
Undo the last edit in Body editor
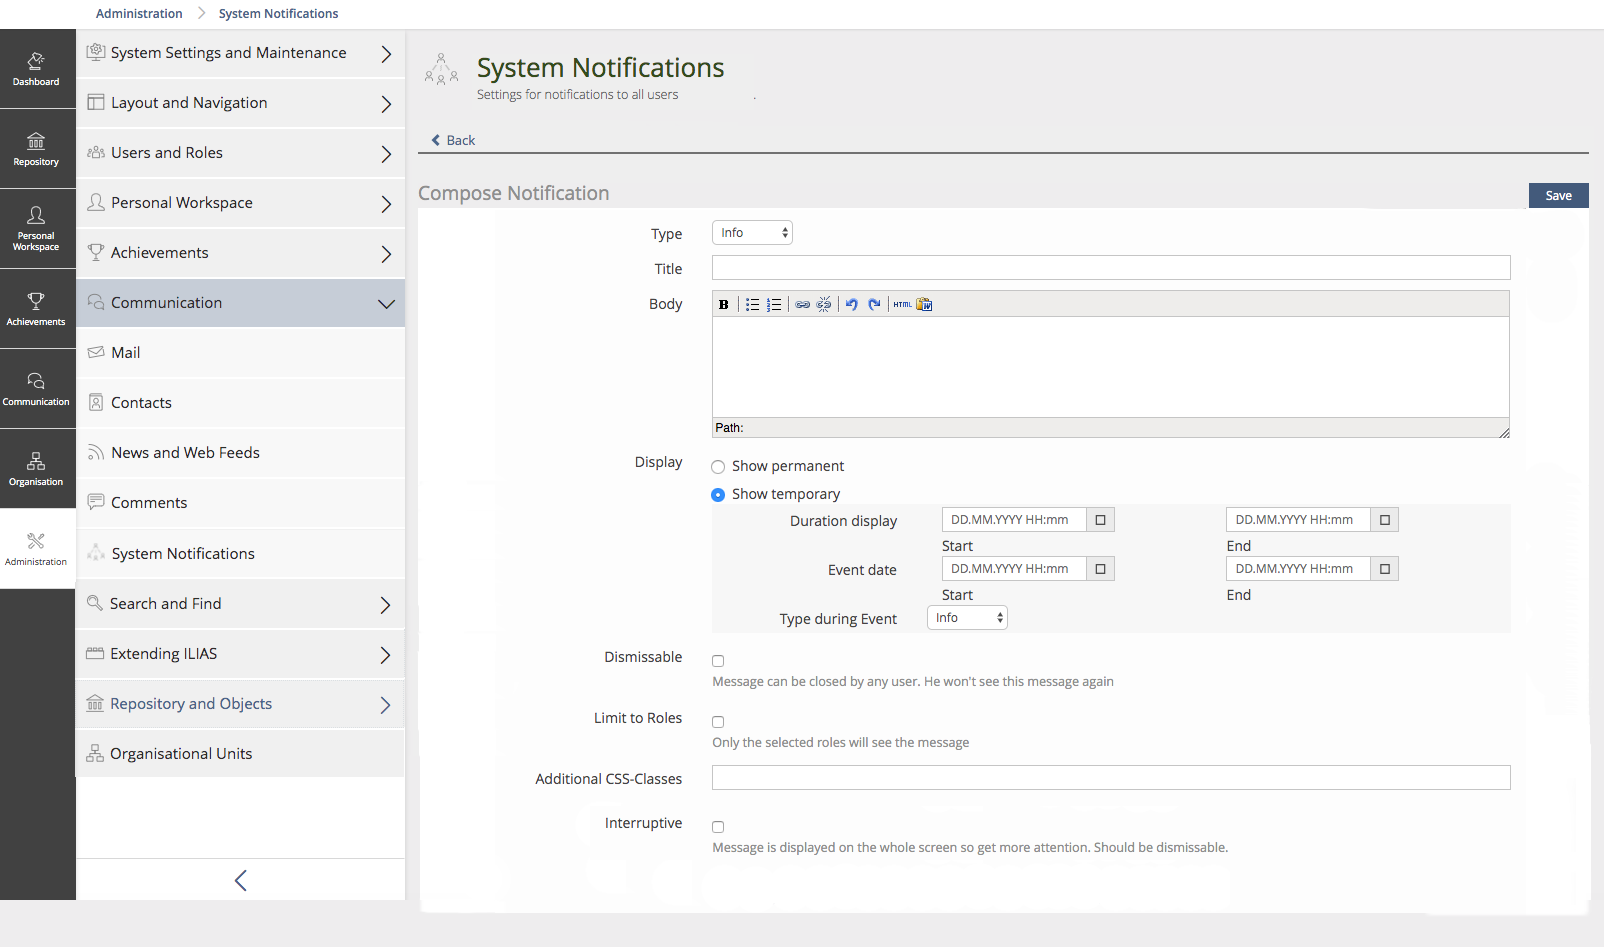pos(851,305)
